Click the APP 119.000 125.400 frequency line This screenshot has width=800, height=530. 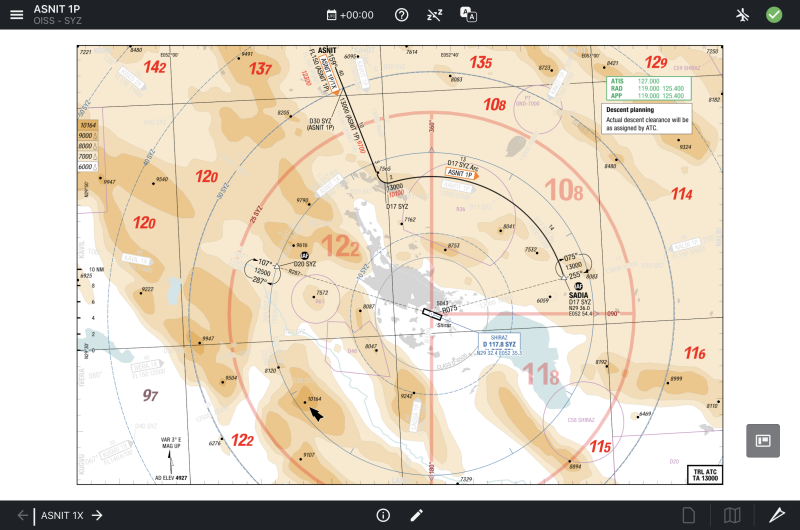click(647, 95)
